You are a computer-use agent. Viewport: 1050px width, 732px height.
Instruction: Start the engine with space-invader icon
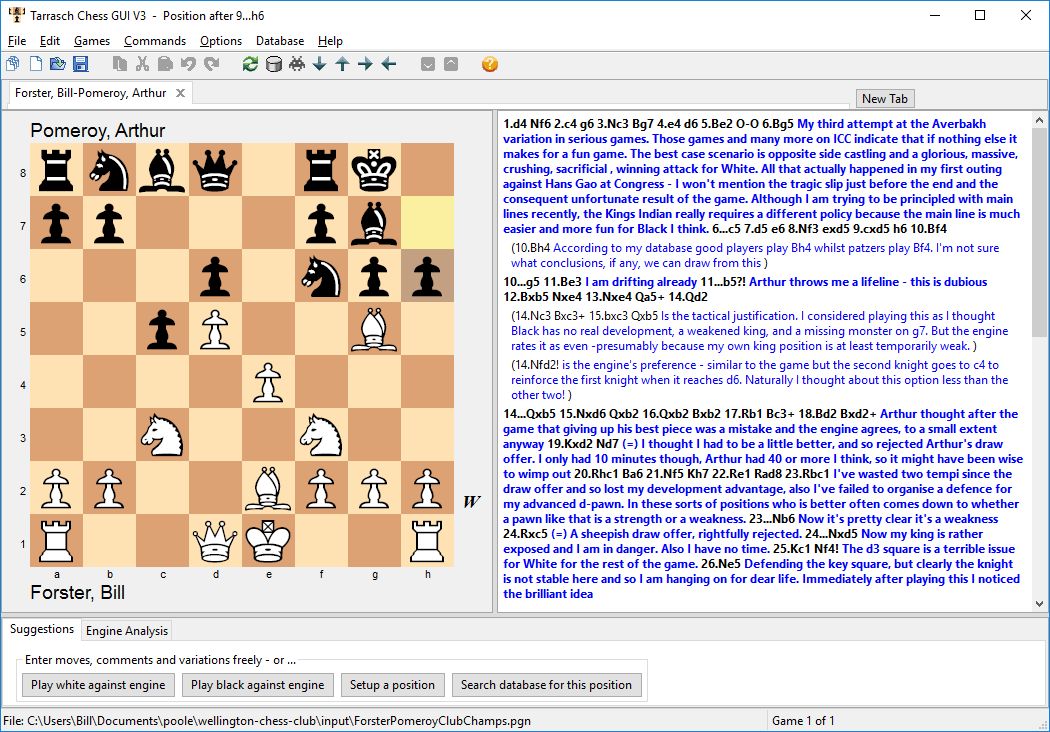(297, 64)
